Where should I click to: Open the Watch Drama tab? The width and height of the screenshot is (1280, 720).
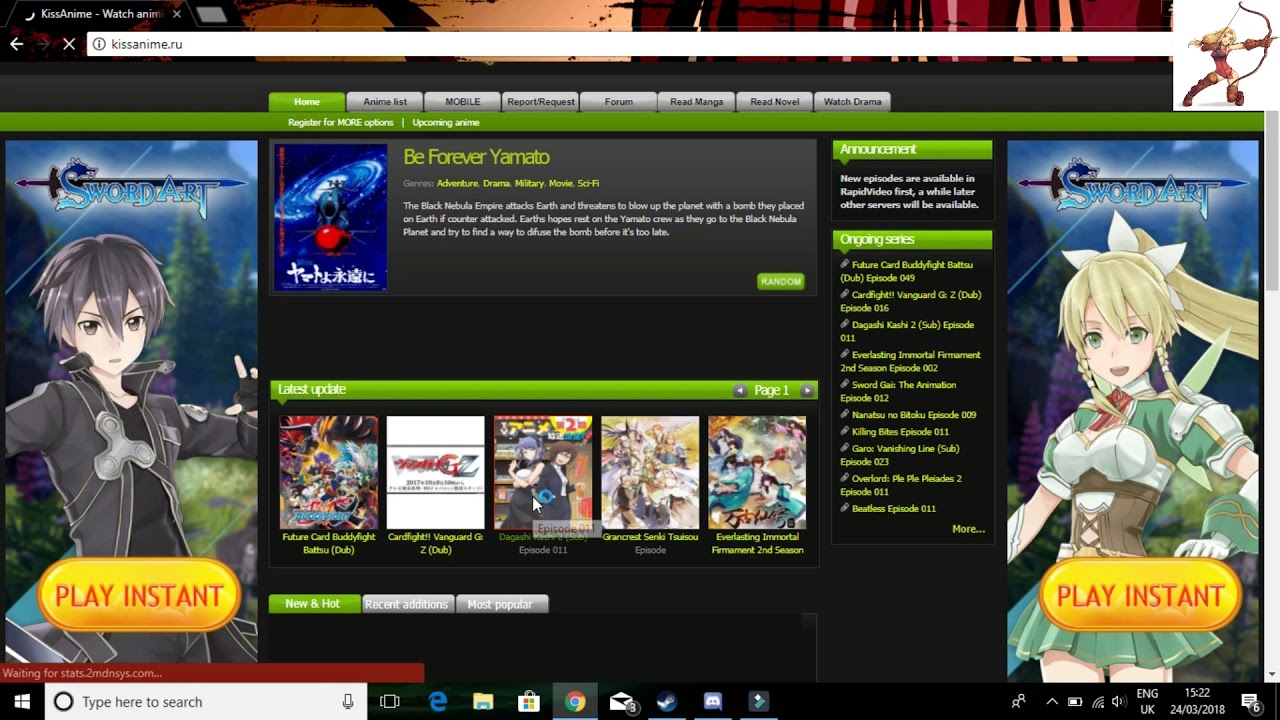(853, 102)
